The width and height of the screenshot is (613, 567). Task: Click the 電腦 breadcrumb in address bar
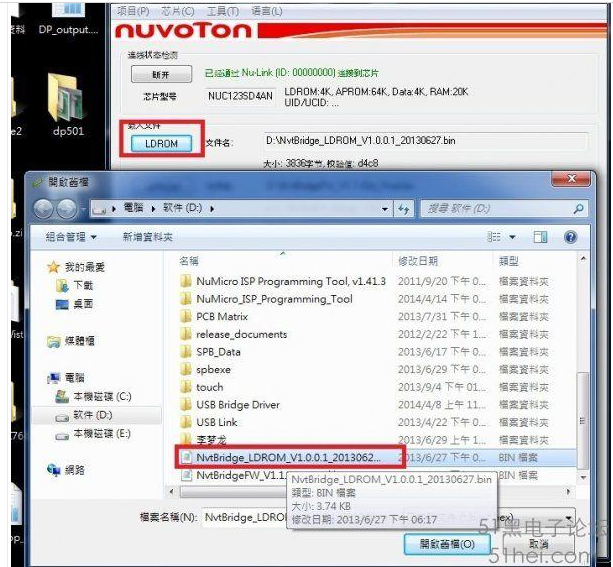point(133,208)
